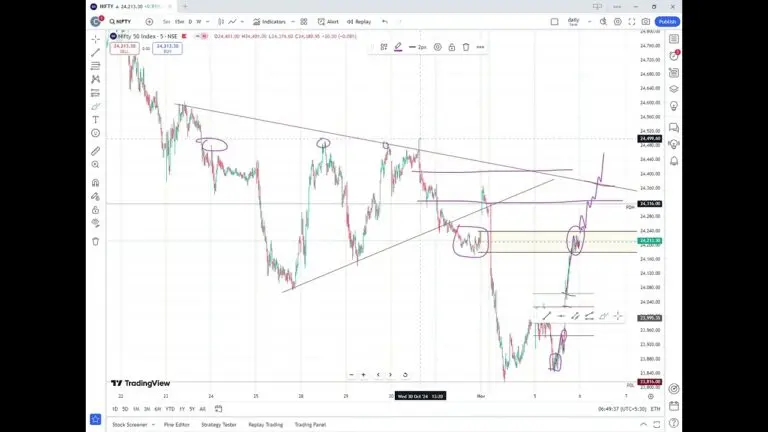The width and height of the screenshot is (768, 432).
Task: Select the text annotation tool
Action: click(96, 120)
